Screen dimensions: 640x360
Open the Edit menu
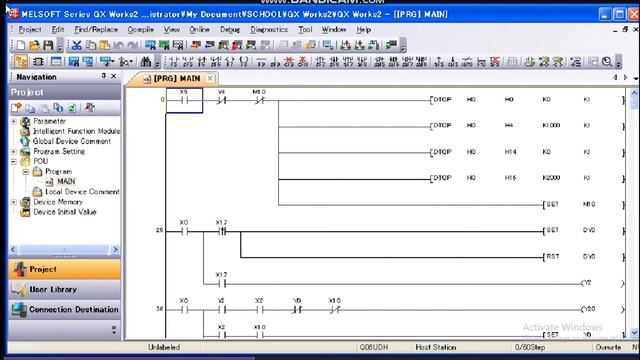click(58, 29)
